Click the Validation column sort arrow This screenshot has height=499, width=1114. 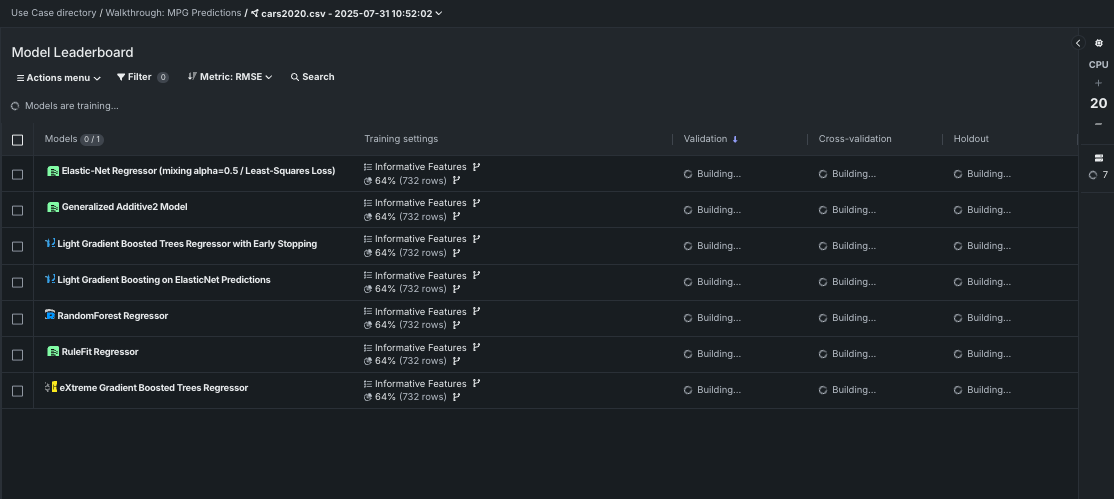[x=736, y=139]
